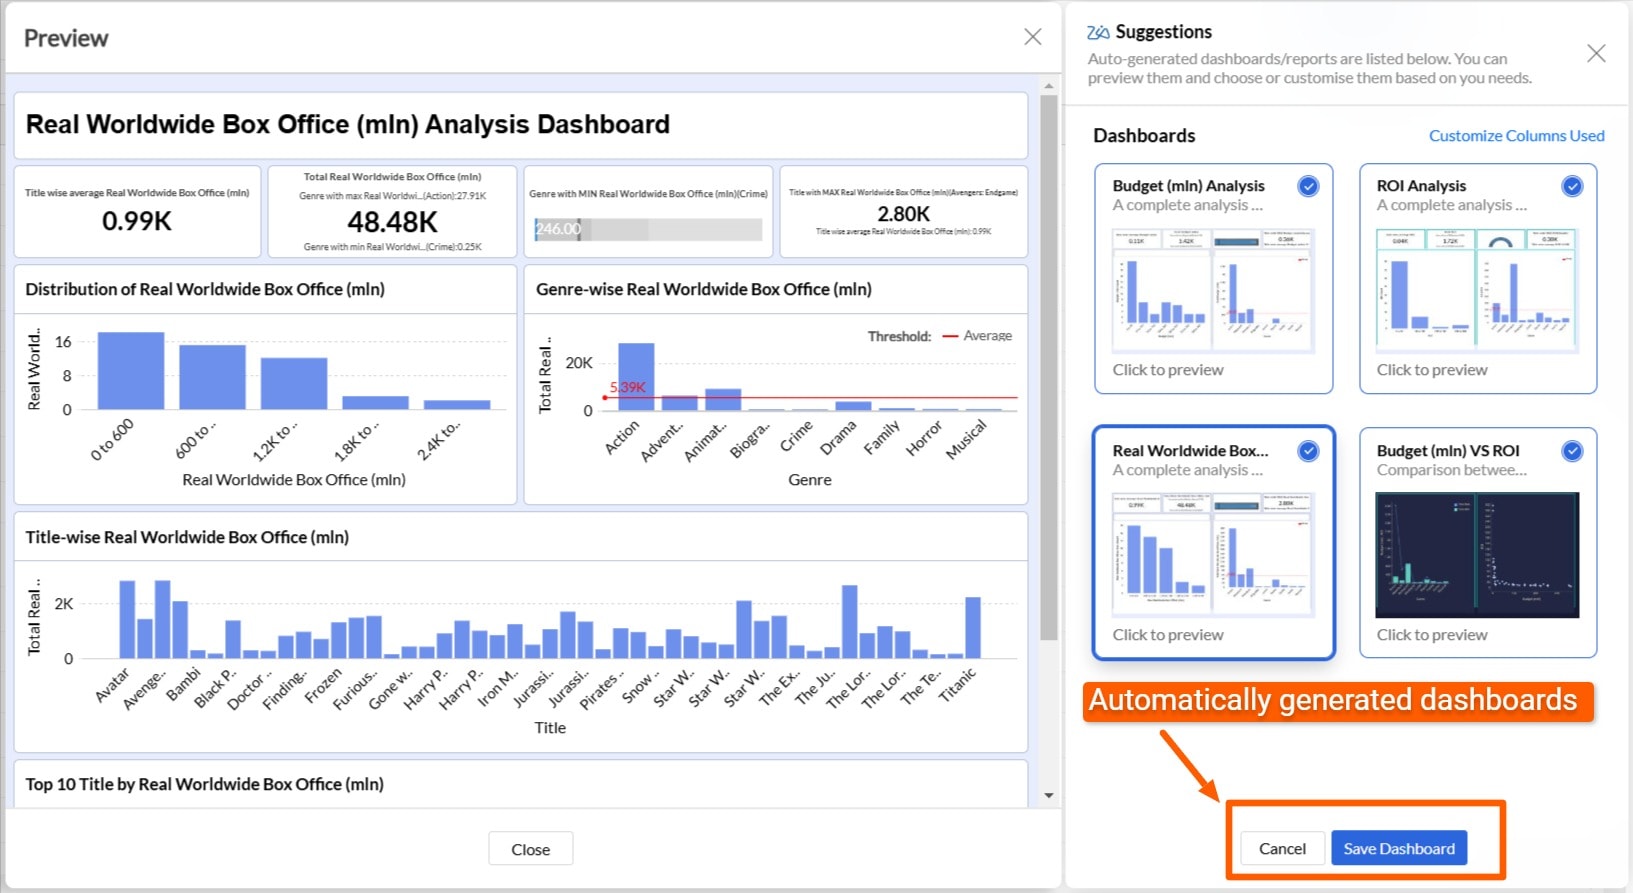This screenshot has width=1633, height=893.
Task: Click 'Distribution of Real Worldwide Box Office' chart title
Action: (x=205, y=289)
